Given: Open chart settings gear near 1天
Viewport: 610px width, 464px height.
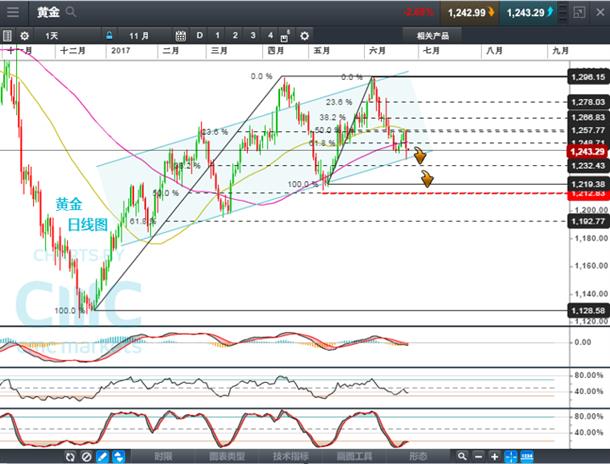Looking at the screenshot, I should (x=25, y=36).
